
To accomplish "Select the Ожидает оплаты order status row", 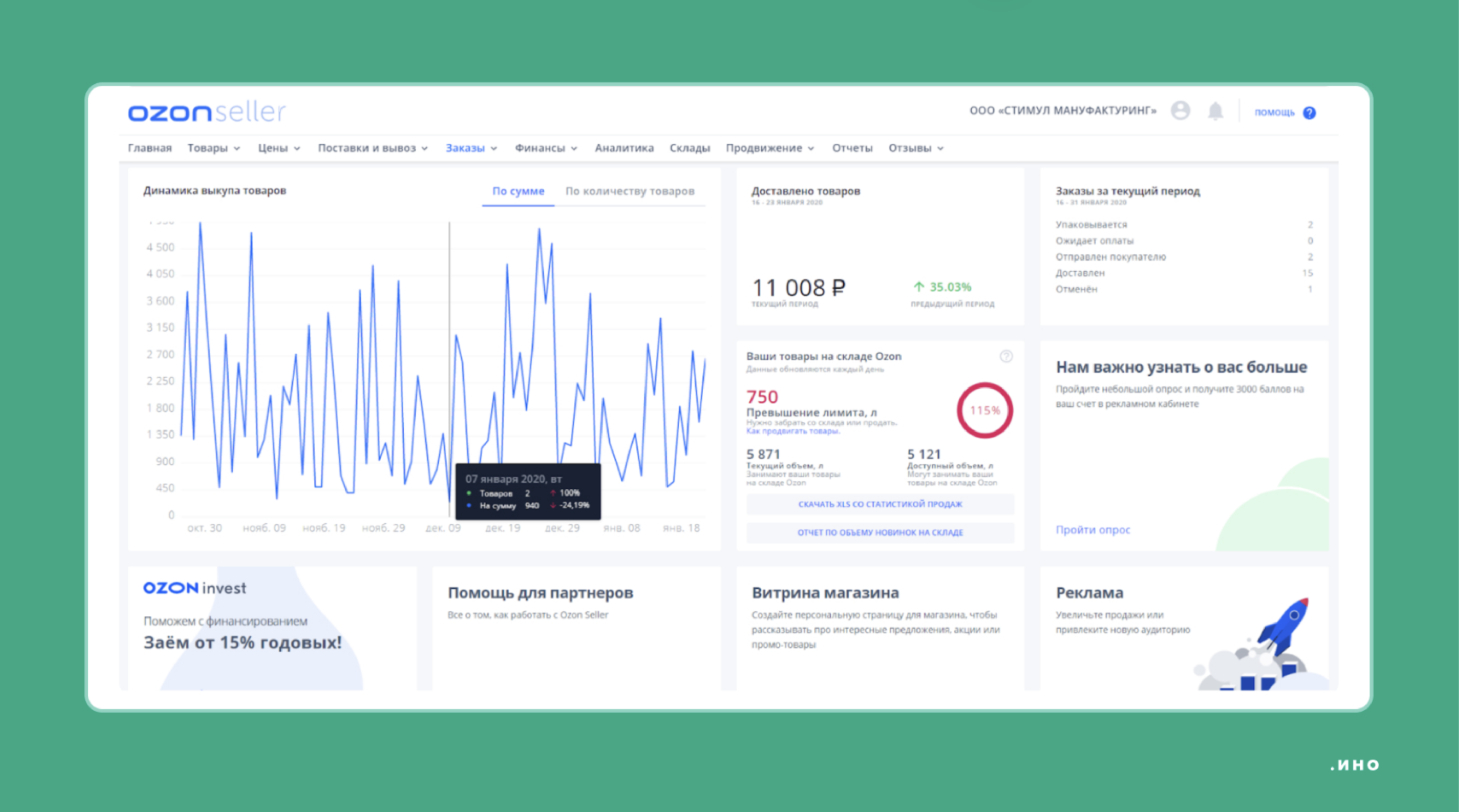I will pyautogui.click(x=1184, y=241).
